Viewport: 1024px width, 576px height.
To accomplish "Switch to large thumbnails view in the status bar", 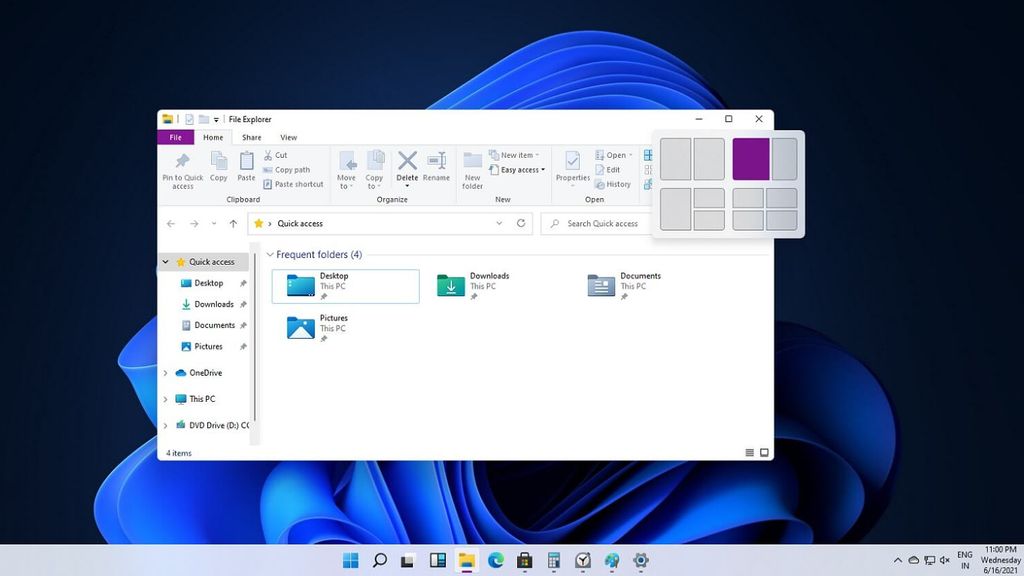I will 764,452.
